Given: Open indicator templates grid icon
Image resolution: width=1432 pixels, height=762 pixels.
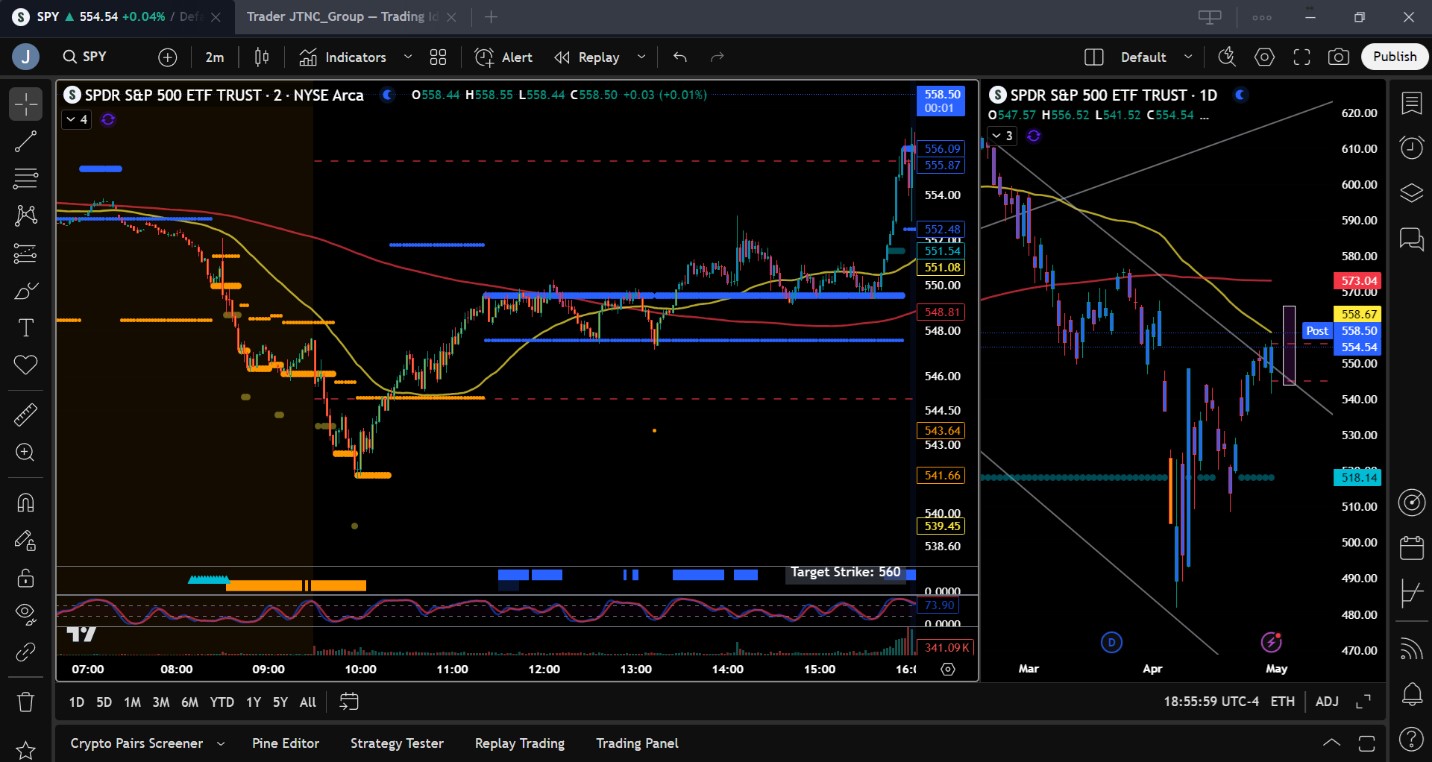Looking at the screenshot, I should click(x=438, y=57).
